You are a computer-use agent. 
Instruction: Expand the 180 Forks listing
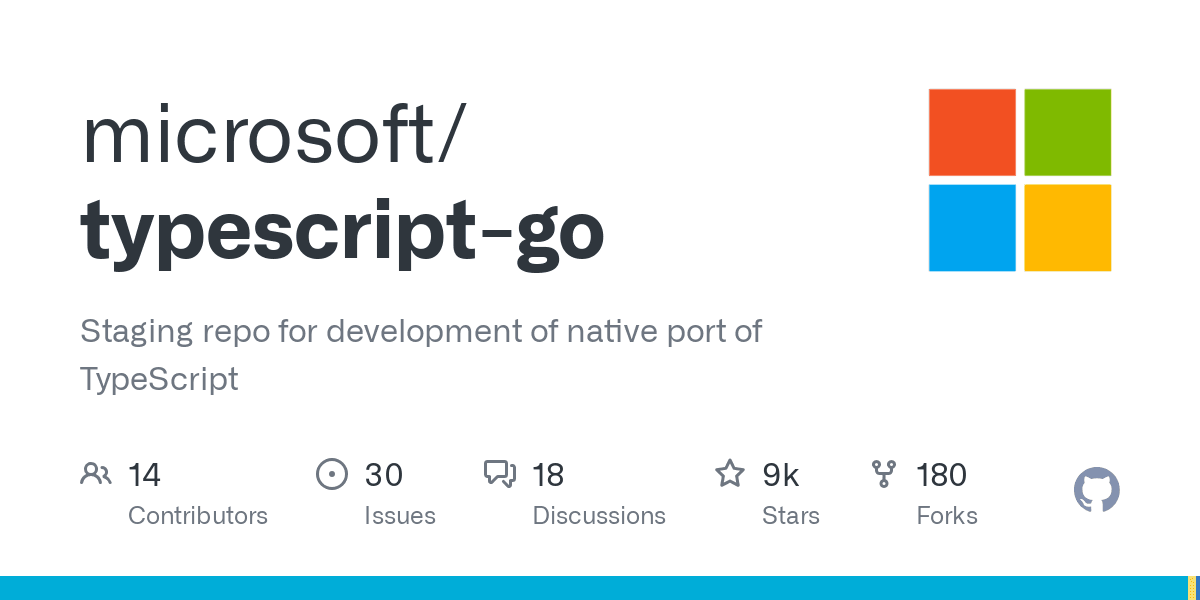pyautogui.click(x=941, y=474)
